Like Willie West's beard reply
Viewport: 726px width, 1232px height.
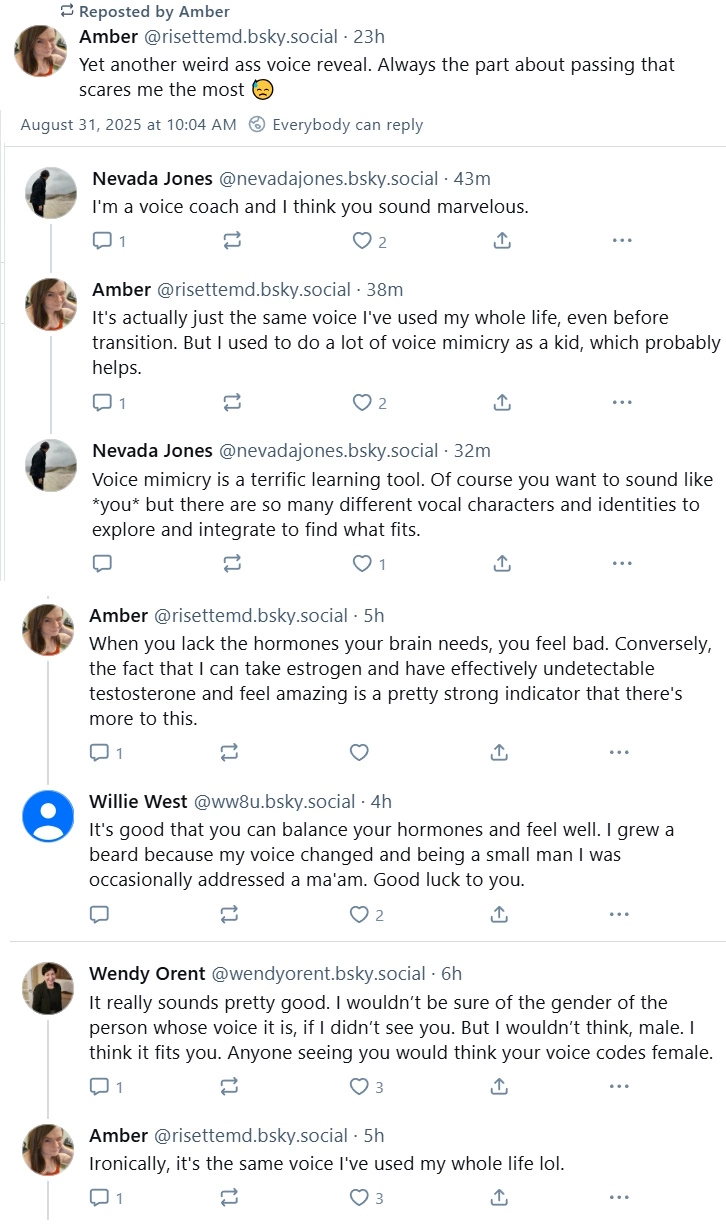point(359,914)
